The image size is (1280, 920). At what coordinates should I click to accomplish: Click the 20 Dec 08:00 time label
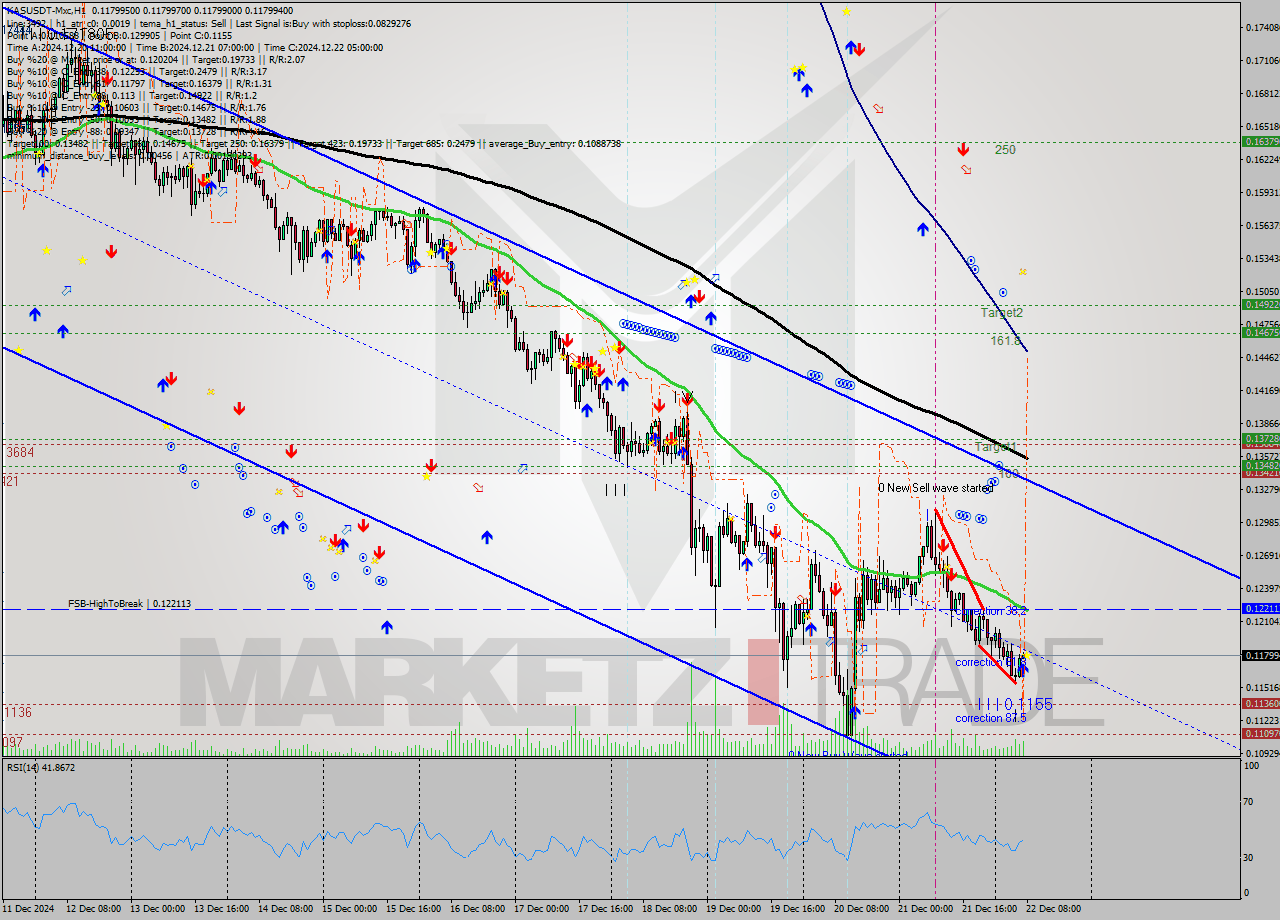coord(862,908)
